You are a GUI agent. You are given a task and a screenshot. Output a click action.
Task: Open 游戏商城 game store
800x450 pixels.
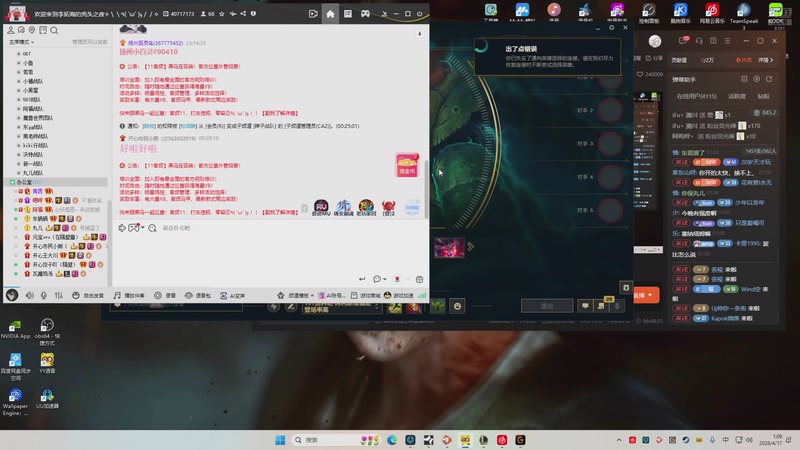coord(365,295)
